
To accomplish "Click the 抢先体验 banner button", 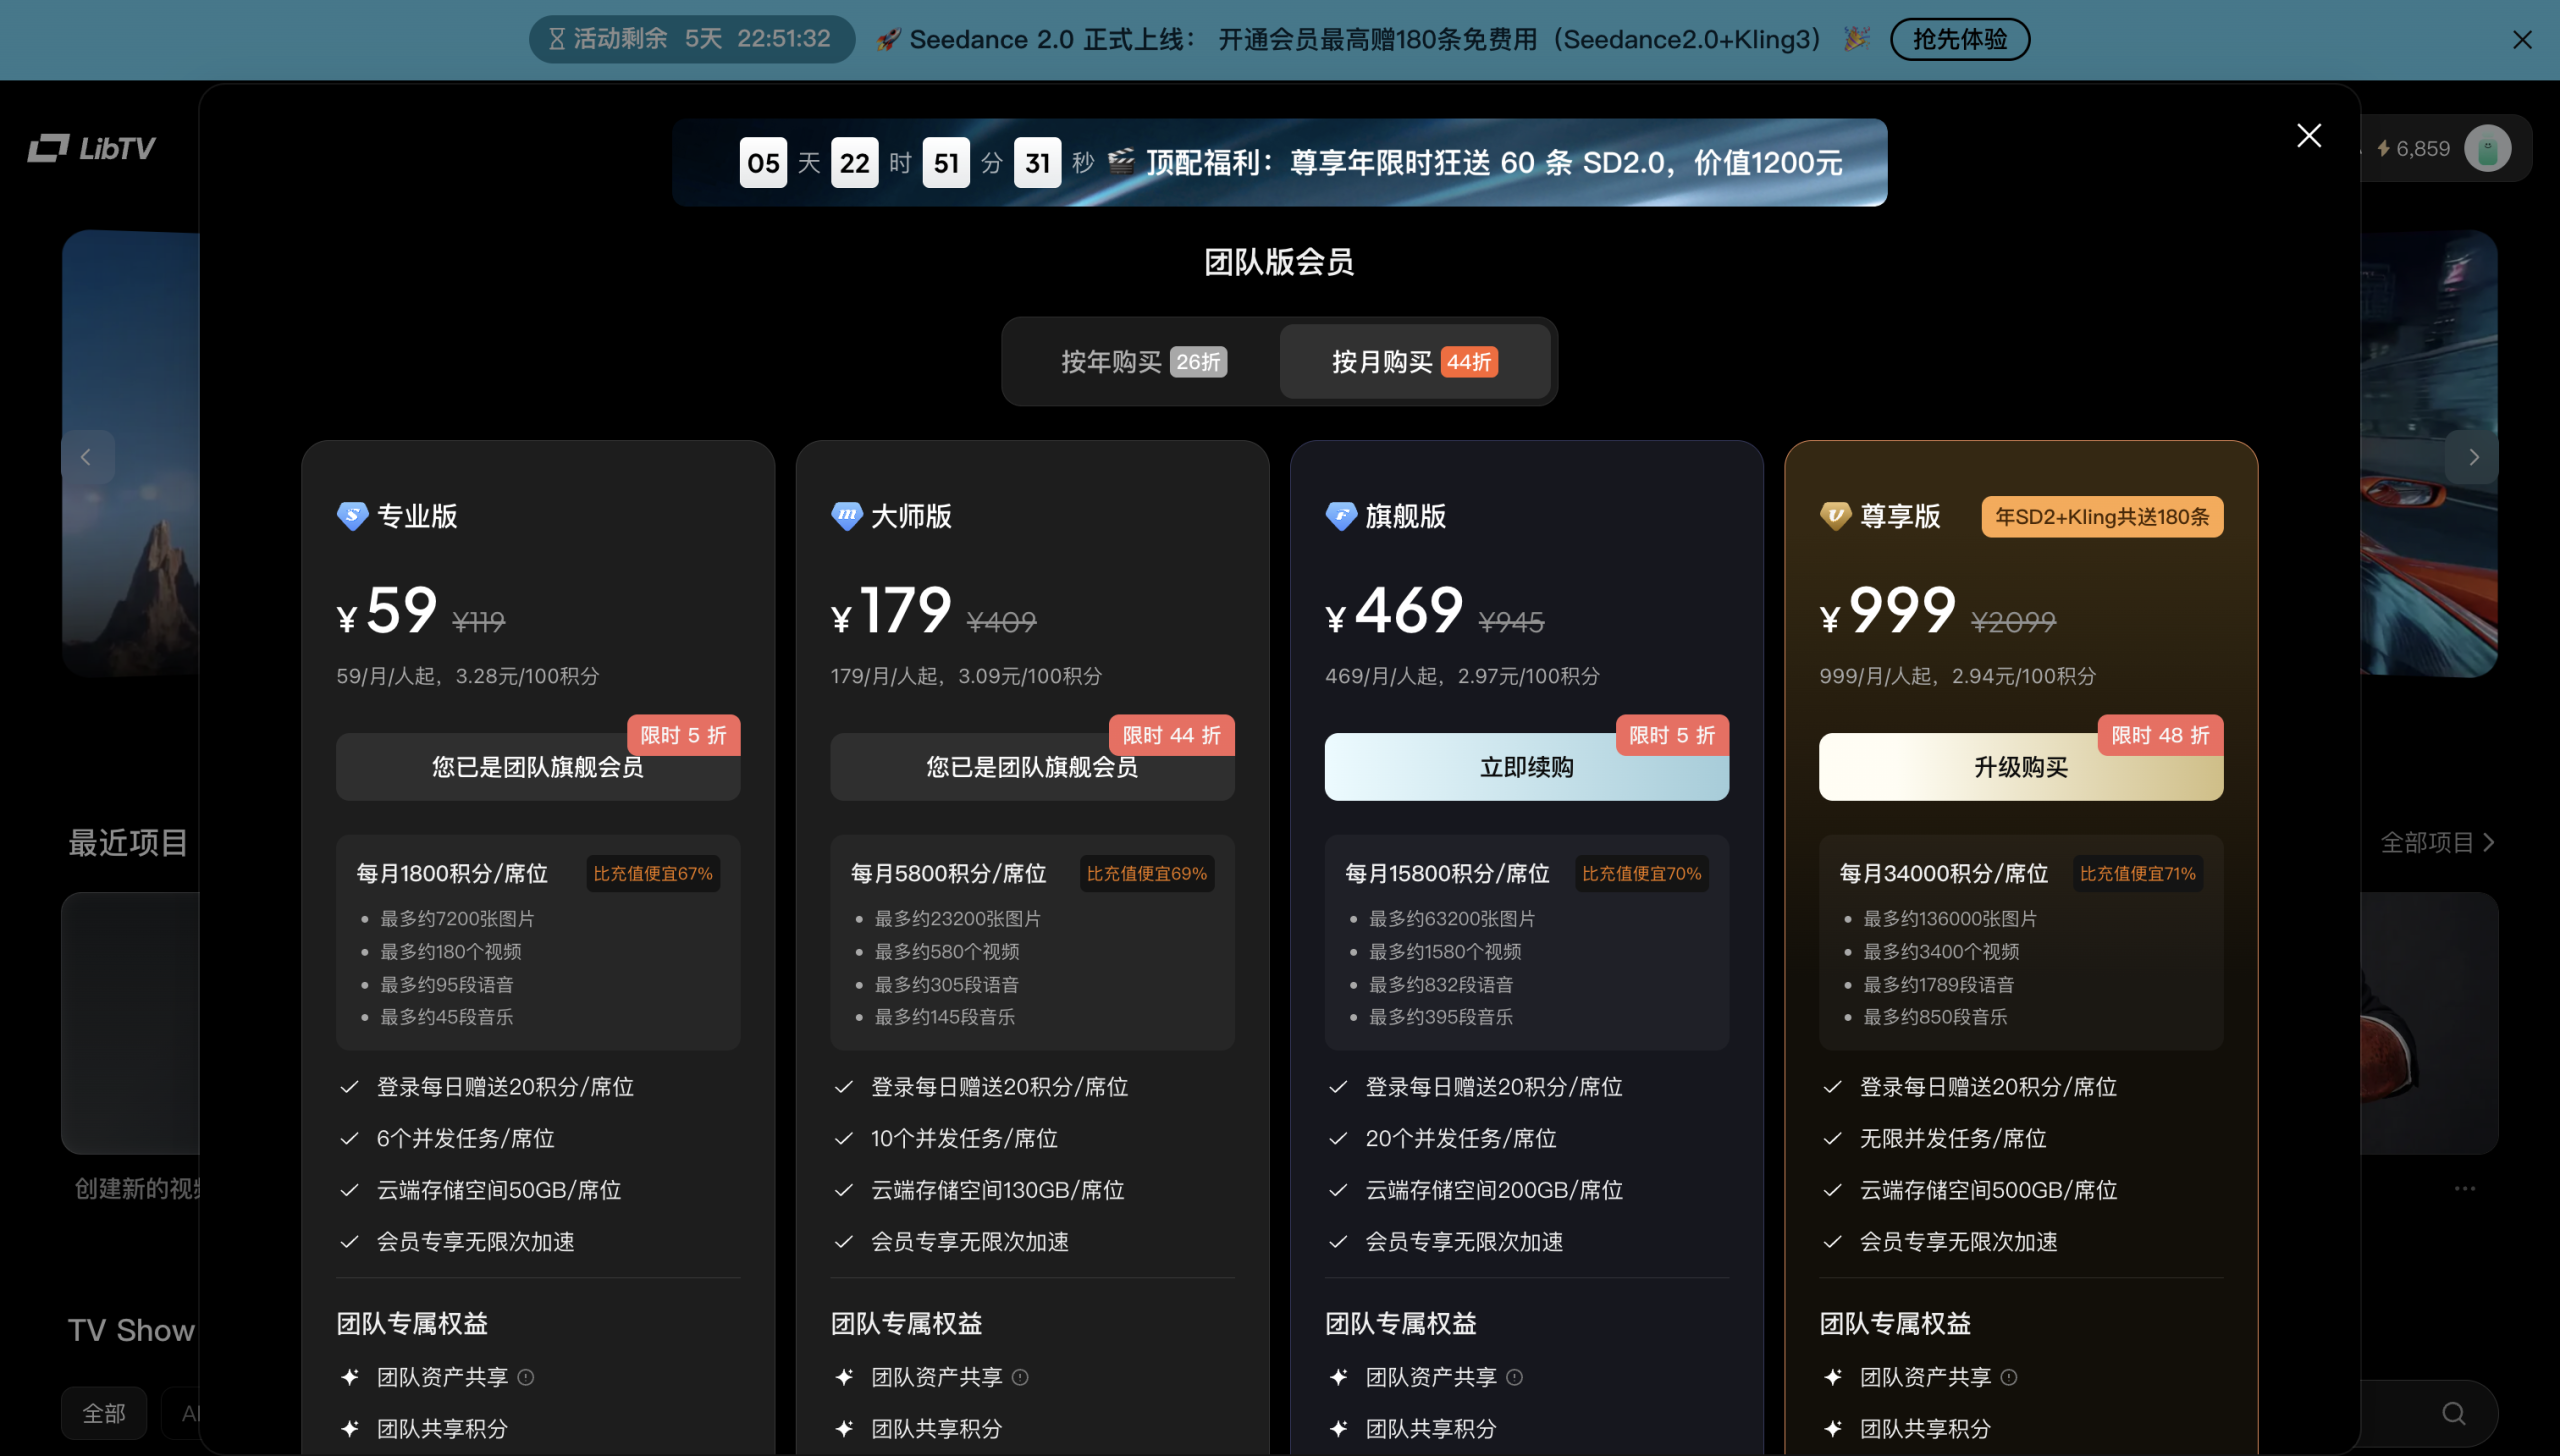I will point(1959,39).
